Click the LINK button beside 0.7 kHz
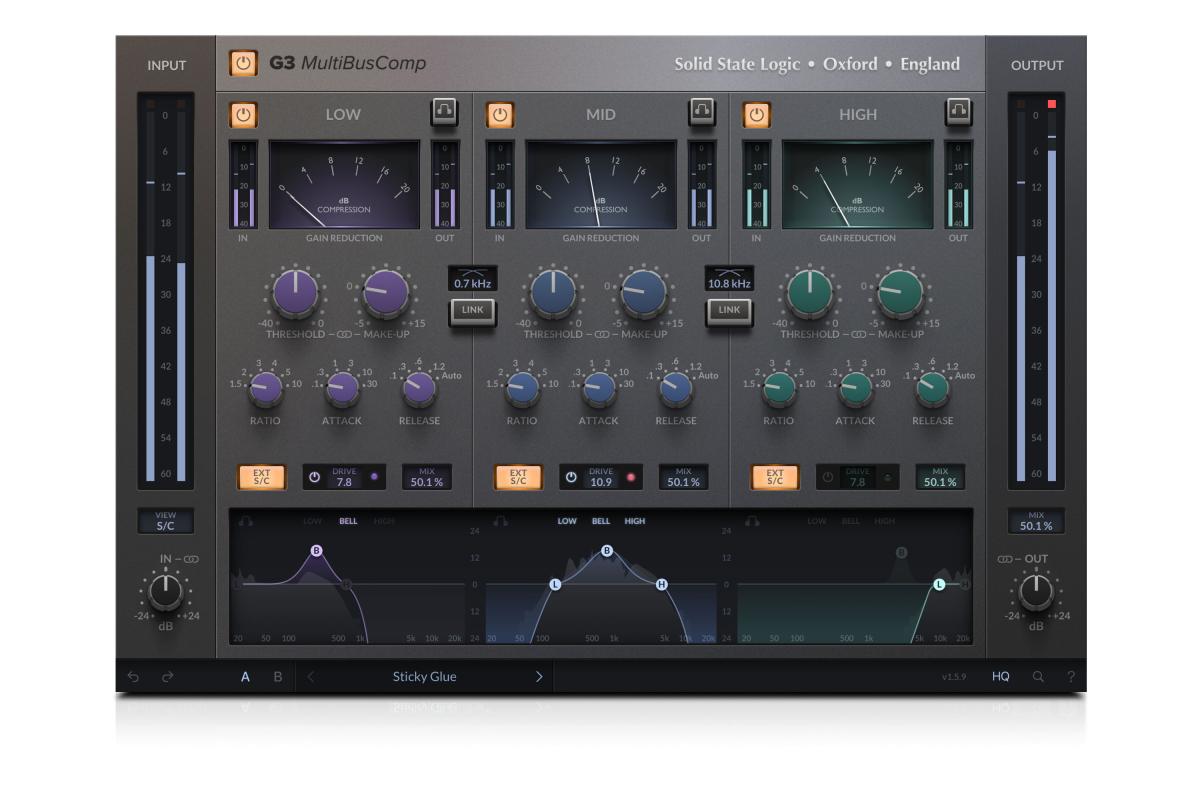This screenshot has height=806, width=1200. 472,311
